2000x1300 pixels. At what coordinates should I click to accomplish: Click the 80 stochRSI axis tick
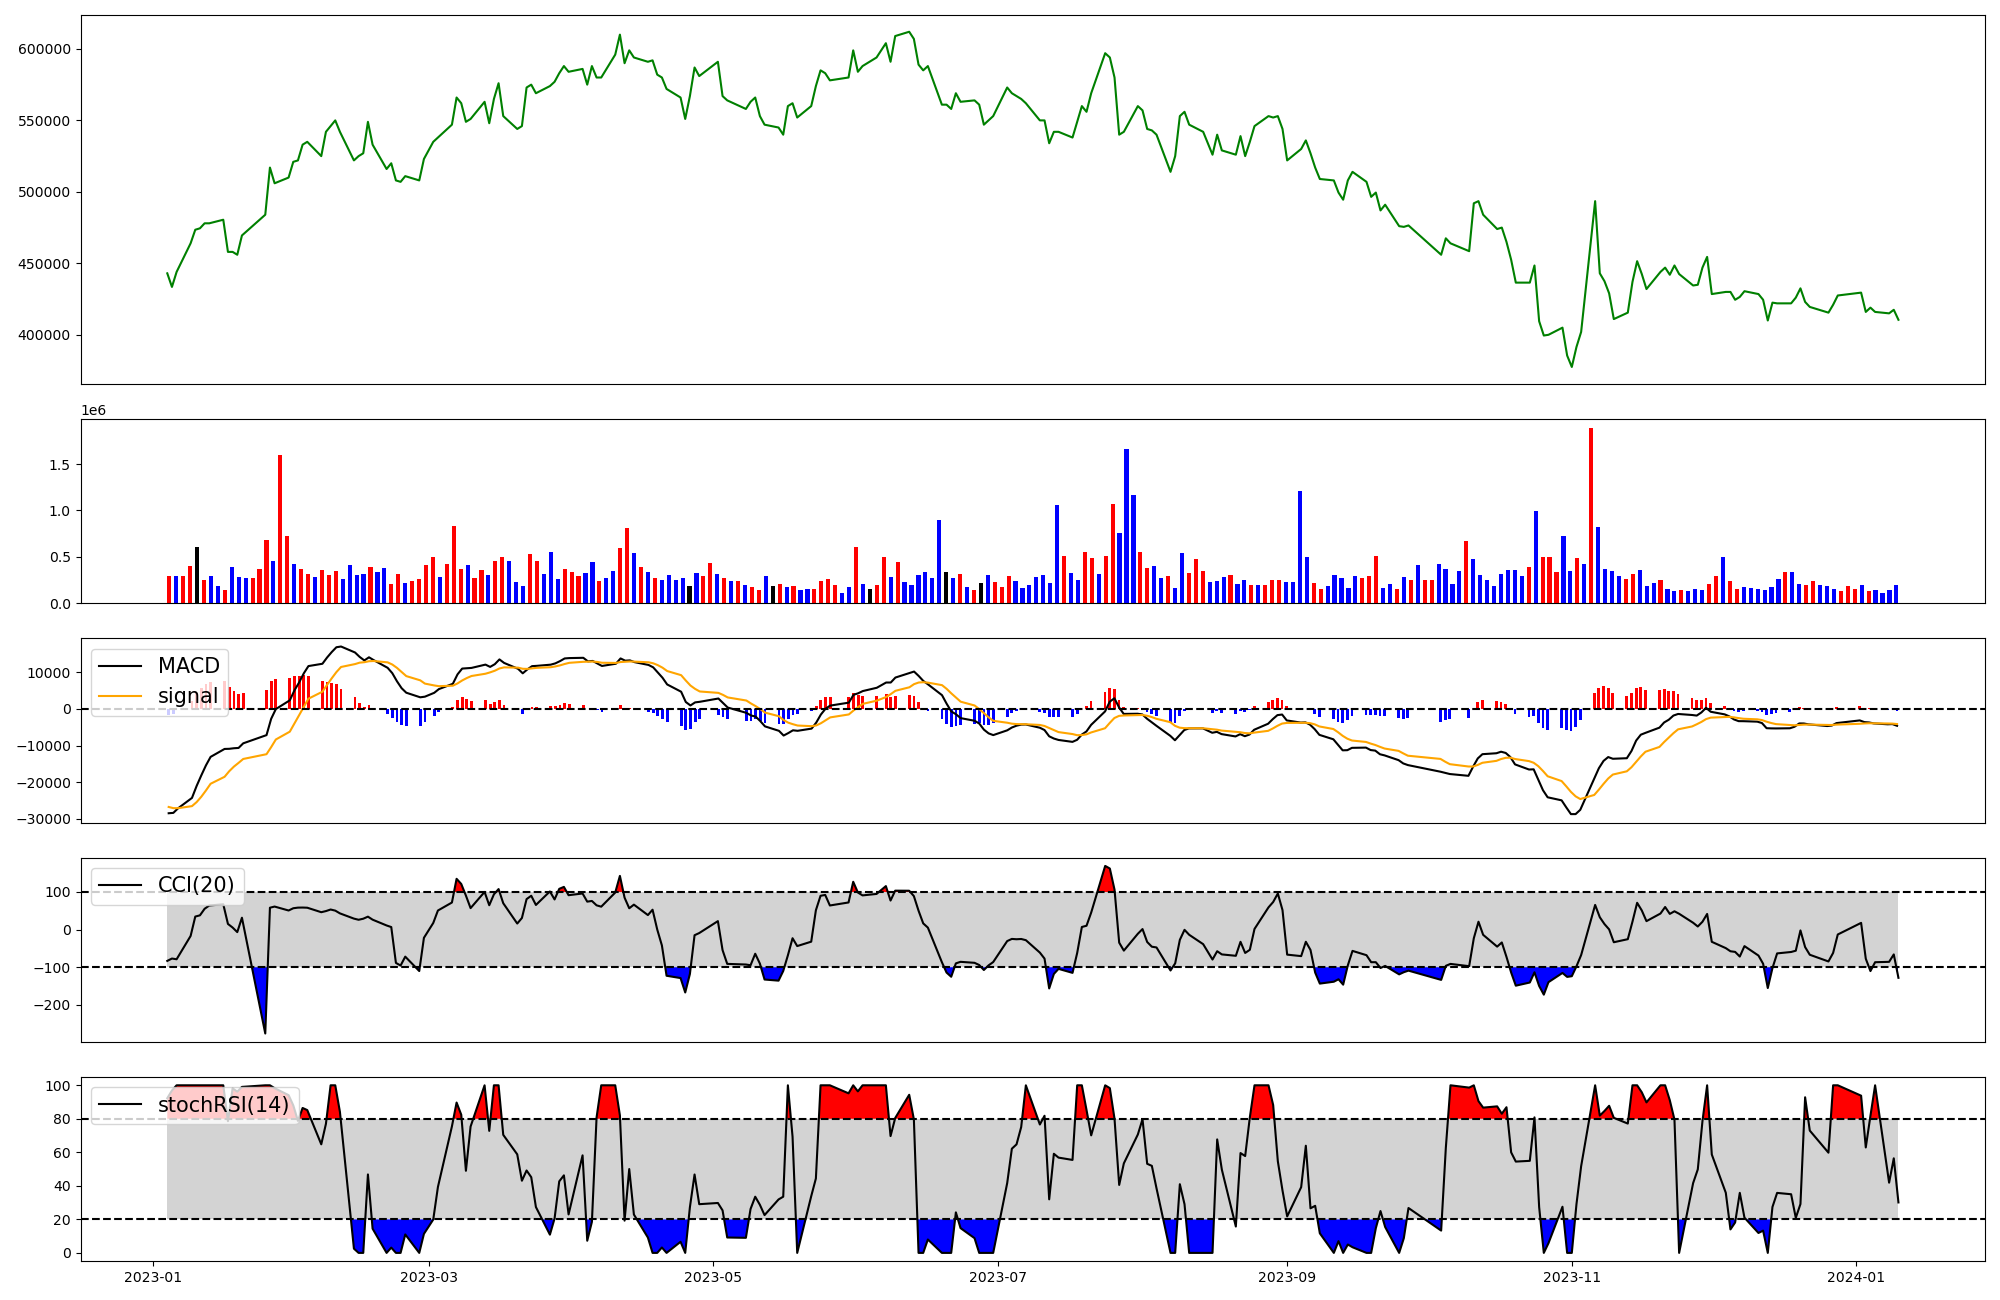pos(62,1120)
